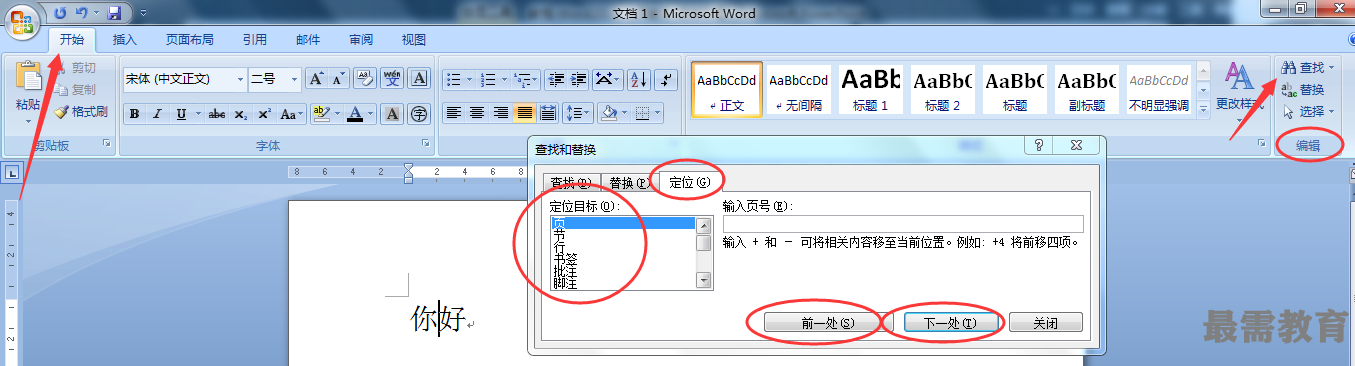Viewport: 1355px width, 366px height.
Task: Click the Clear Formatting eraser icon
Action: tap(365, 79)
